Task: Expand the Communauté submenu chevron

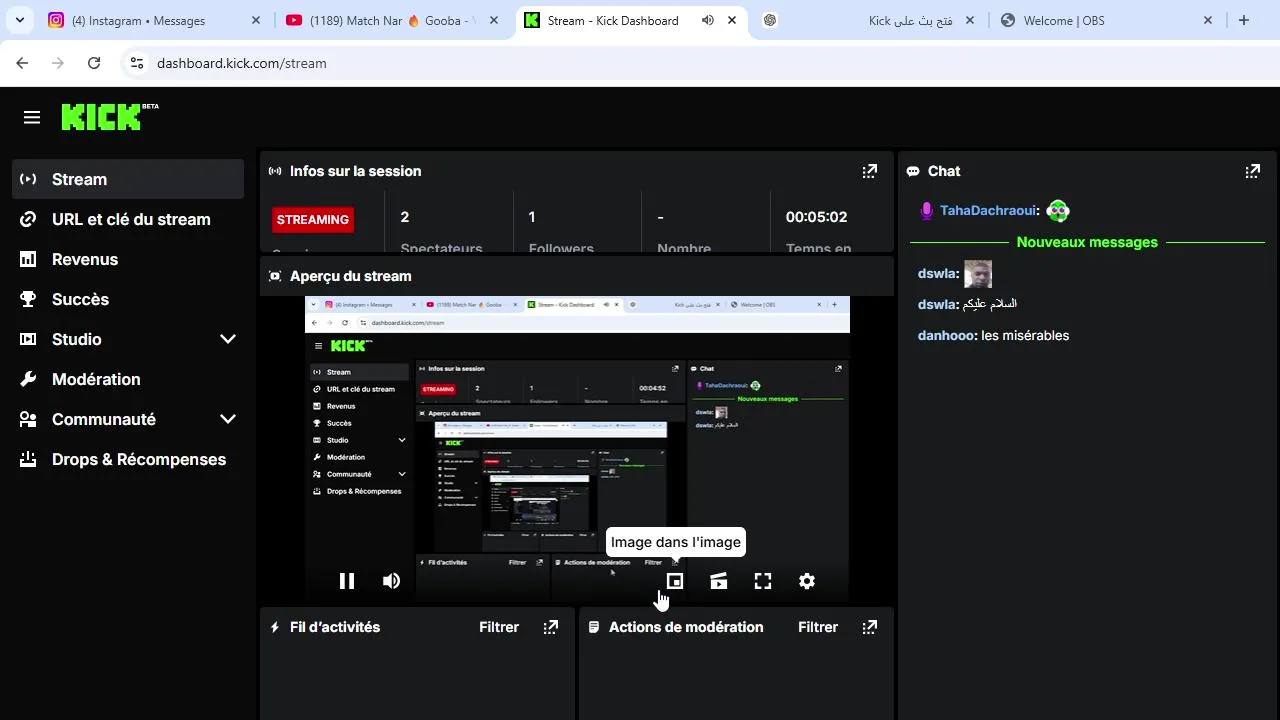Action: (228, 419)
